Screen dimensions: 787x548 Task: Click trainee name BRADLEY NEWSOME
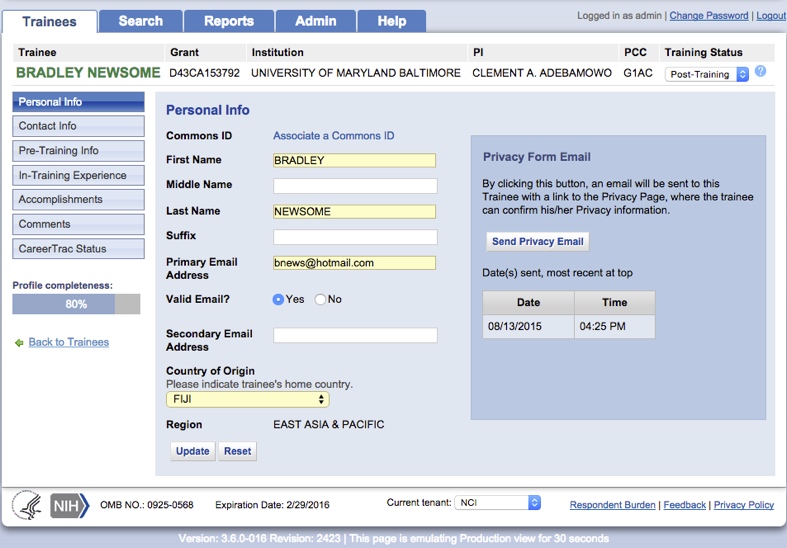(88, 73)
